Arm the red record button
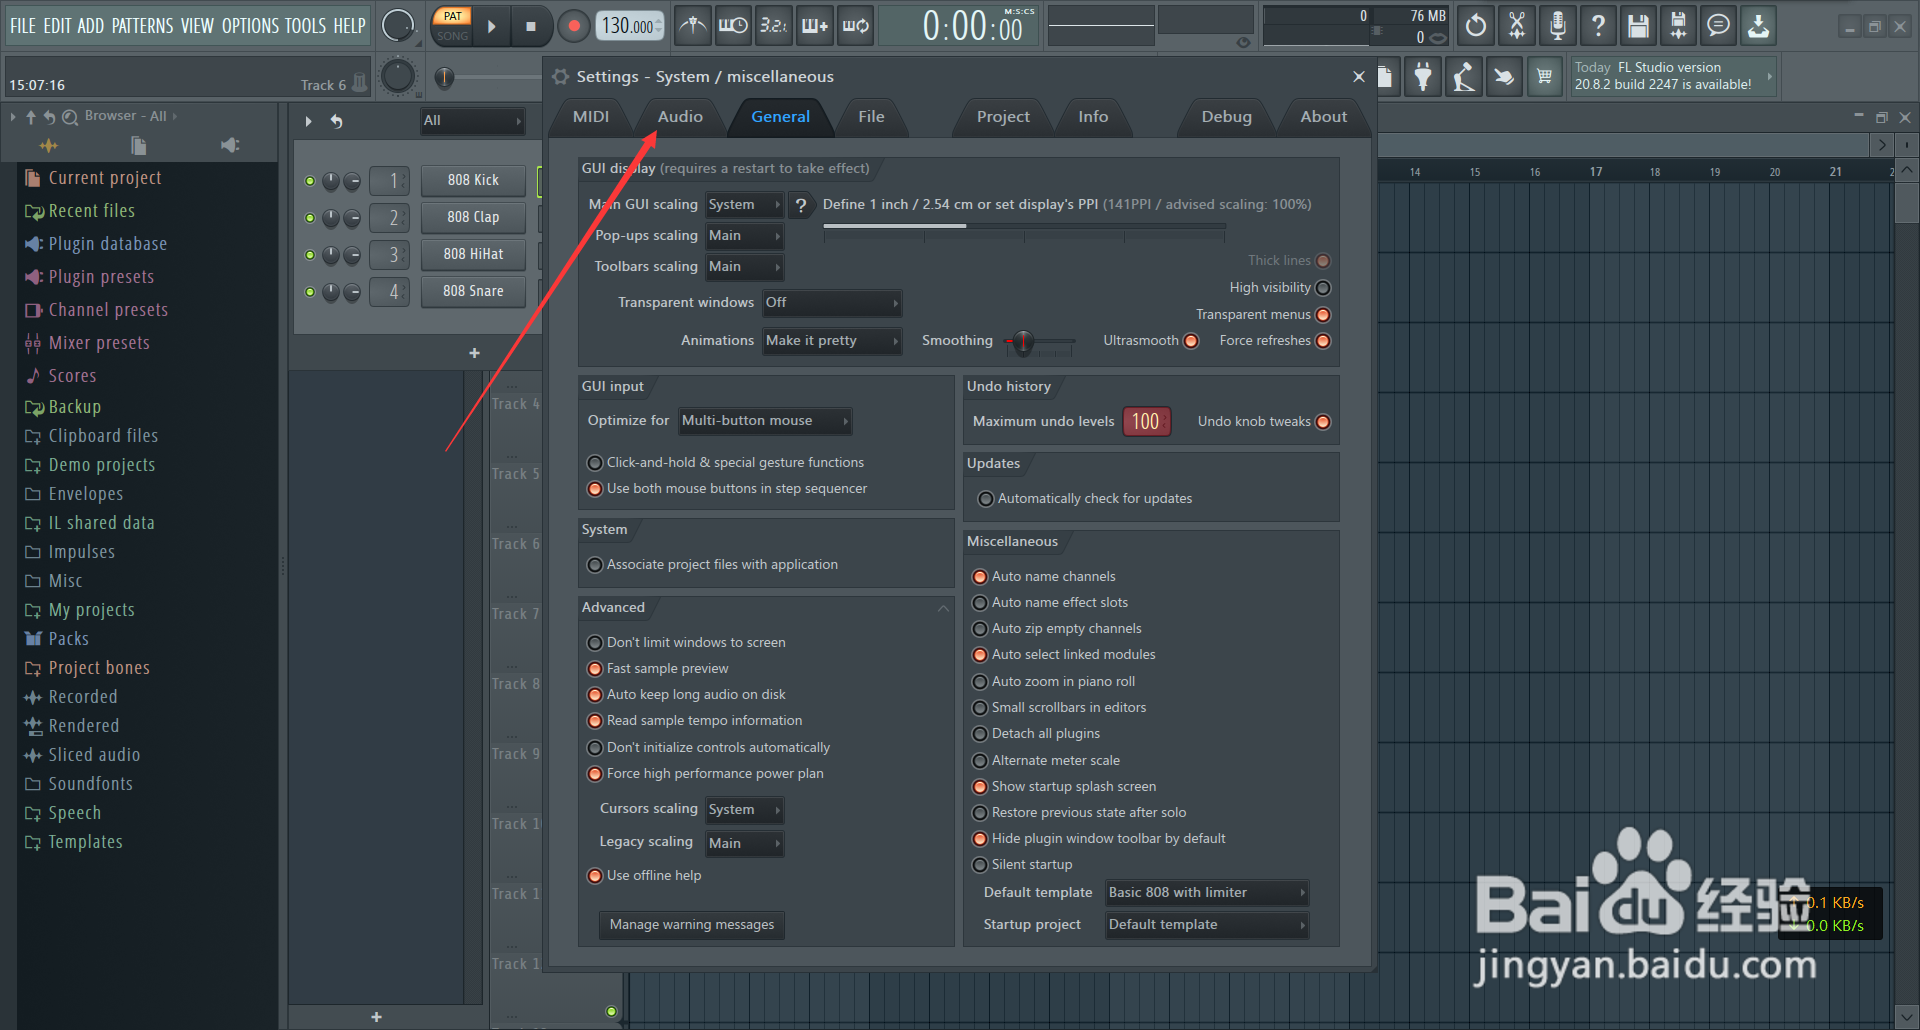This screenshot has height=1030, width=1920. [x=573, y=27]
